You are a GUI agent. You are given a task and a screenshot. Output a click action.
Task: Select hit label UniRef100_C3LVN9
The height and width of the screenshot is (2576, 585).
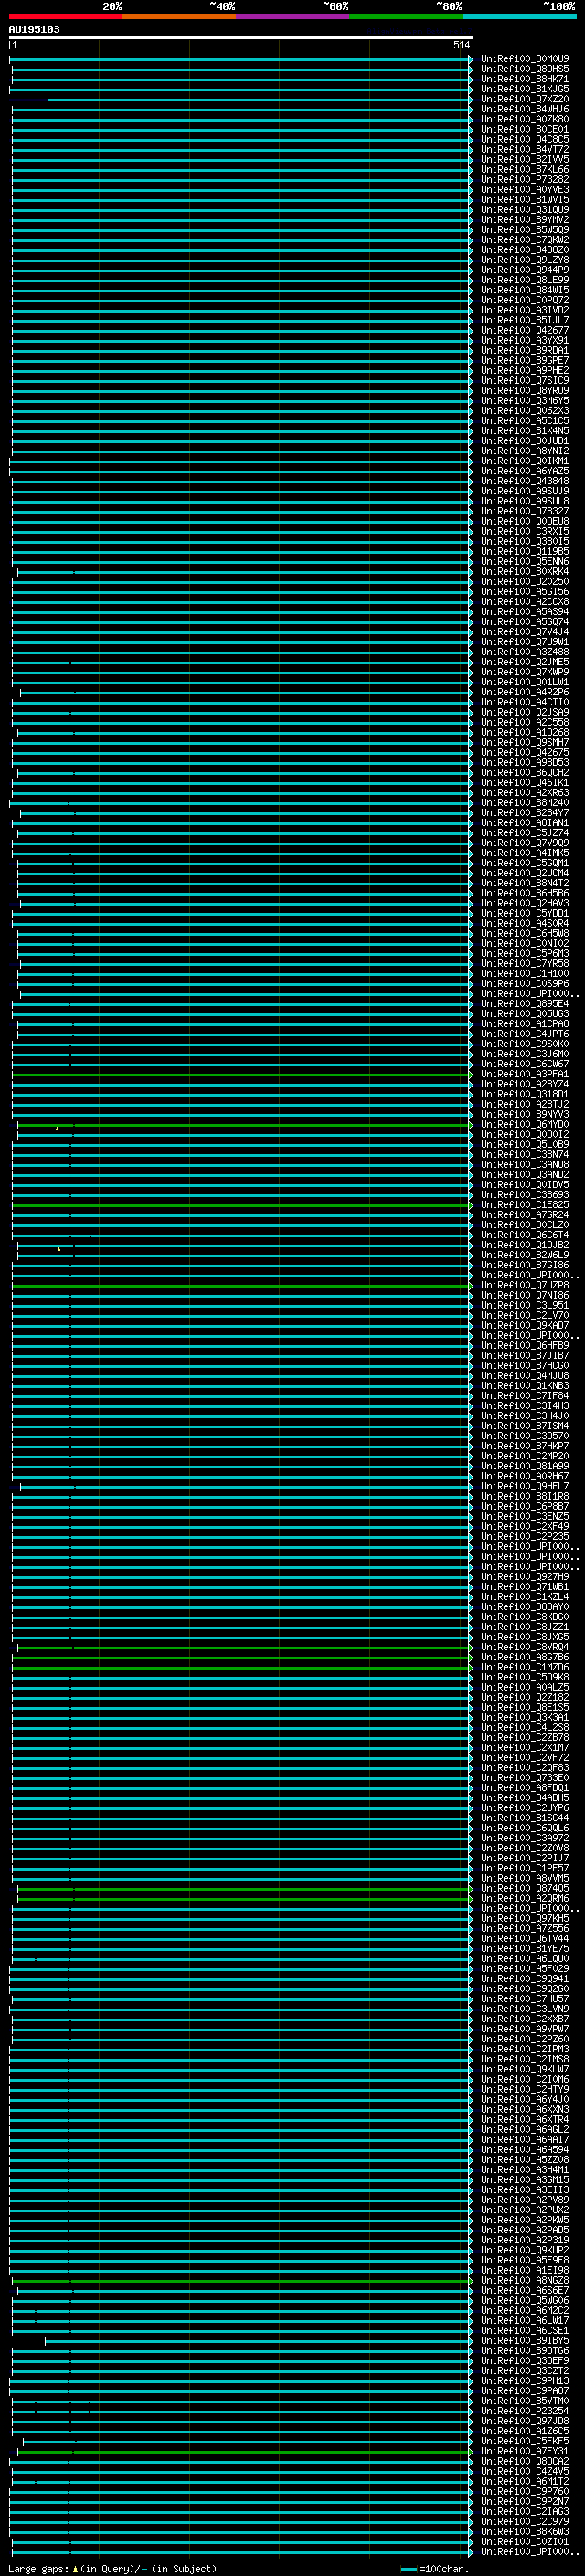pyautogui.click(x=525, y=2010)
